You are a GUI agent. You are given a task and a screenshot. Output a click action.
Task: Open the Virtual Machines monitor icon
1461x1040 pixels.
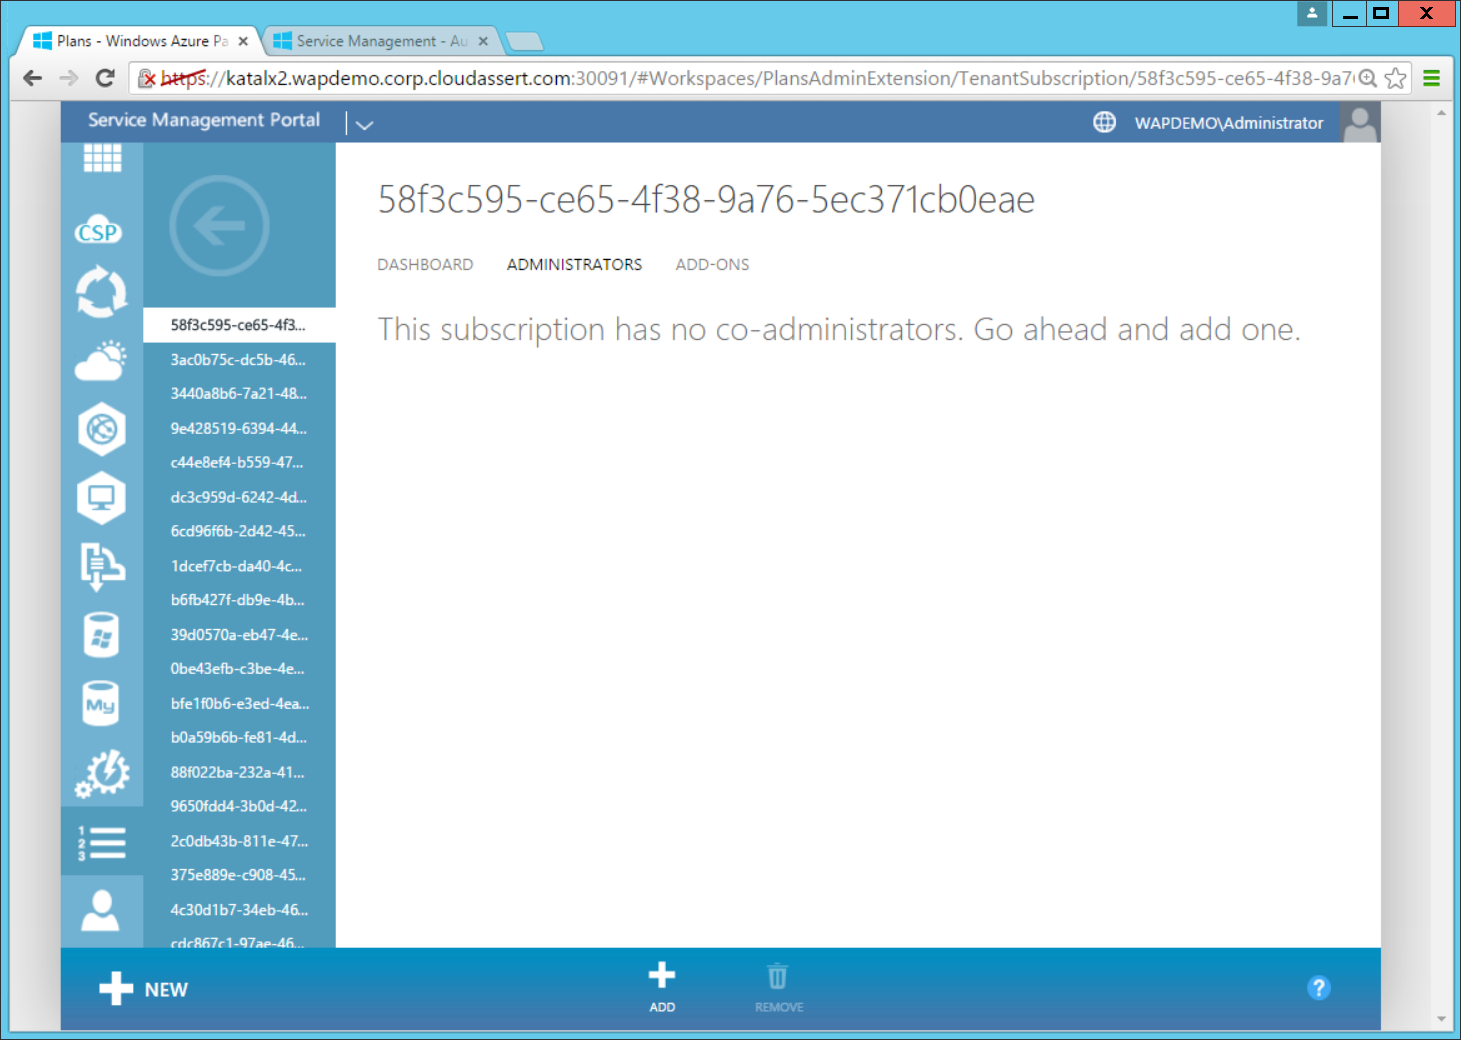pos(101,498)
